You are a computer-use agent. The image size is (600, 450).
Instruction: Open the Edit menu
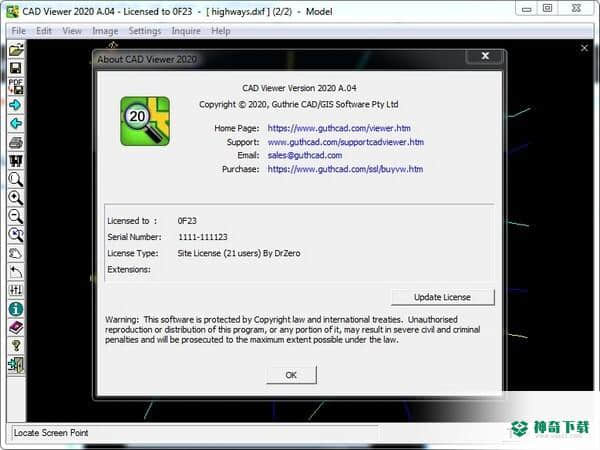(x=44, y=31)
